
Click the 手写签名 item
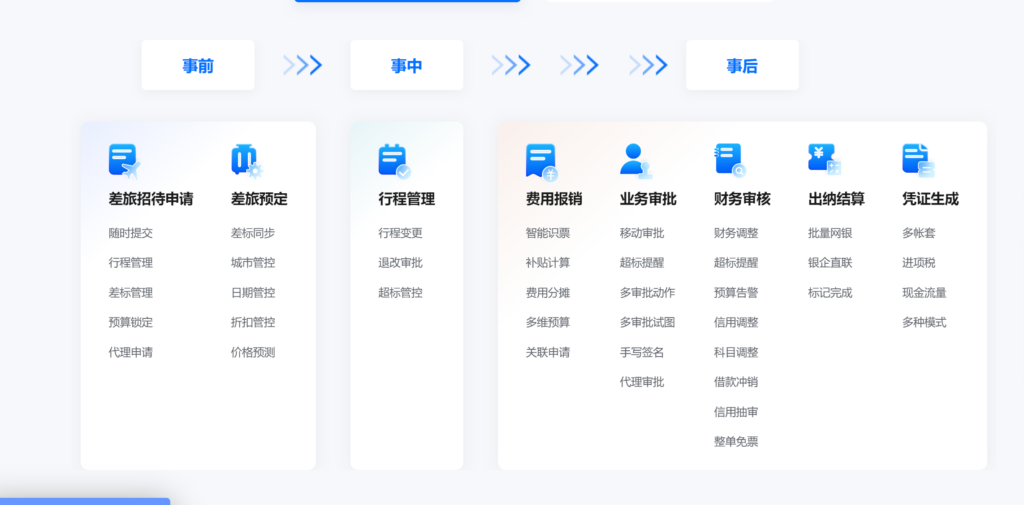(x=641, y=352)
